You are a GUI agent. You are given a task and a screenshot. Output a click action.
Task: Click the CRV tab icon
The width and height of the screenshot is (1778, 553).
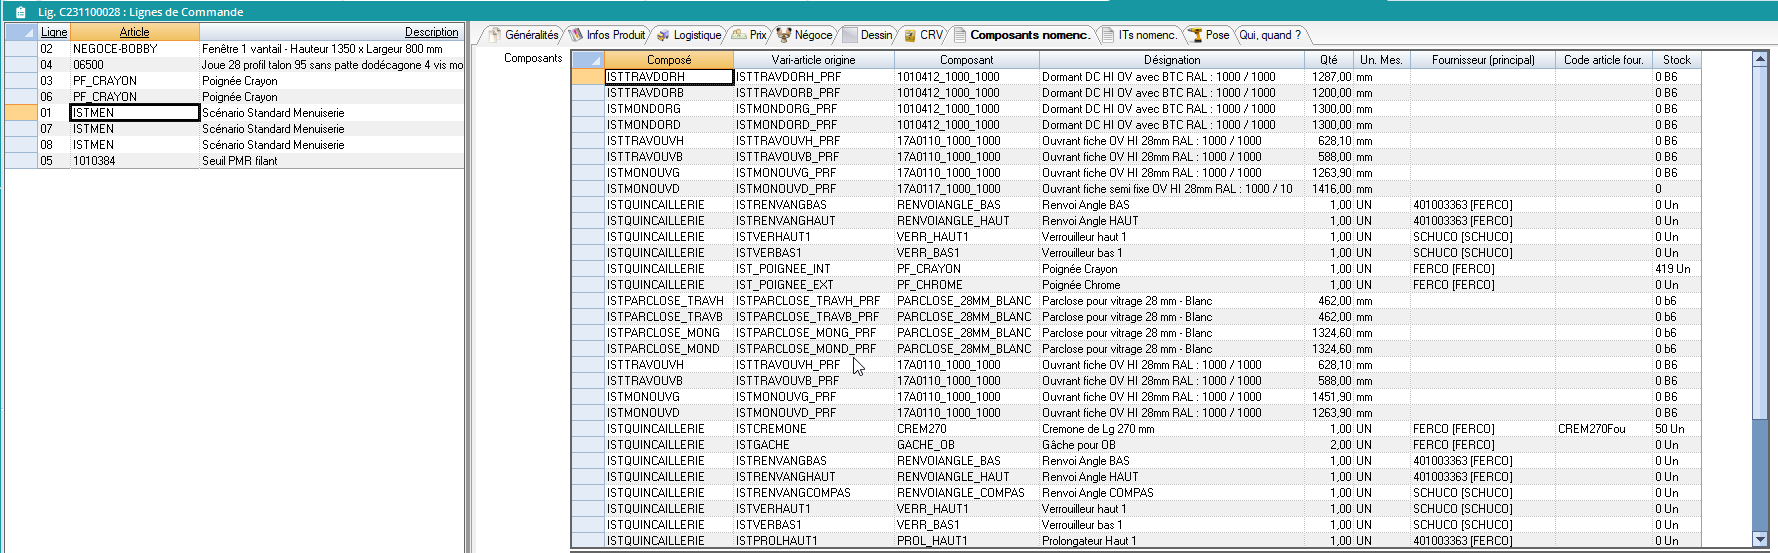tap(910, 35)
